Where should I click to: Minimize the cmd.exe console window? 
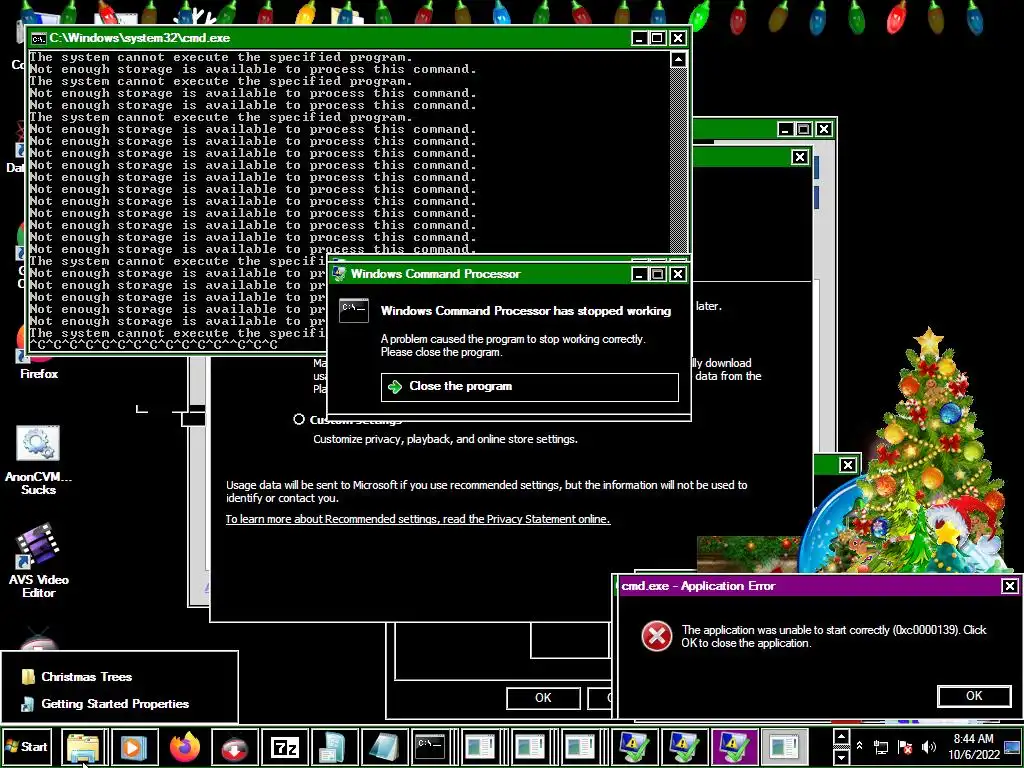coord(639,39)
